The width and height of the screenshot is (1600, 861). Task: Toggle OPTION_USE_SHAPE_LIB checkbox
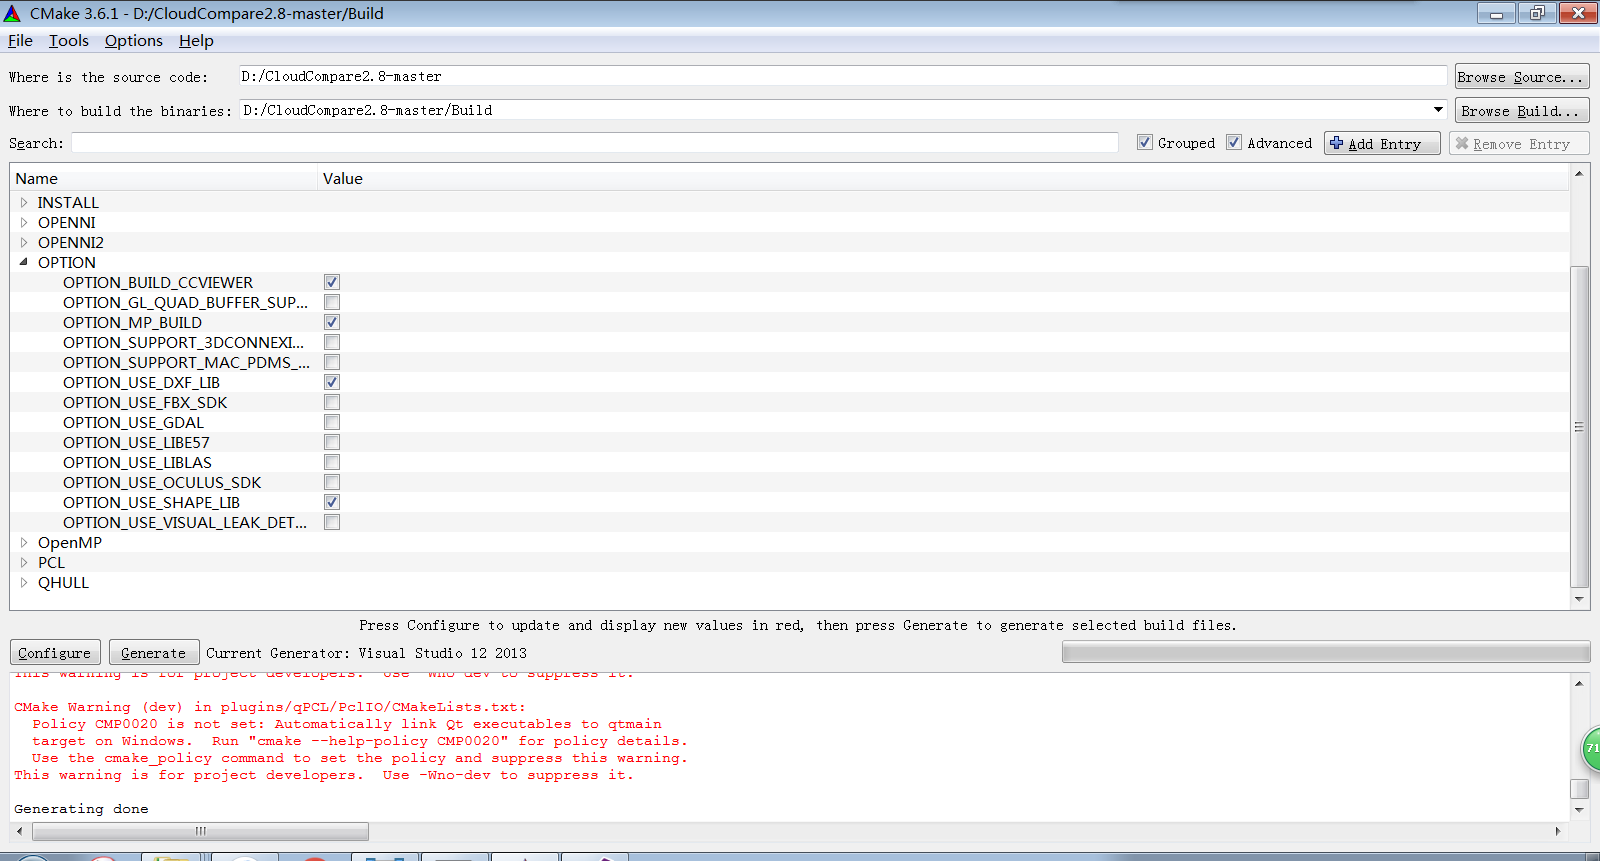tap(332, 502)
